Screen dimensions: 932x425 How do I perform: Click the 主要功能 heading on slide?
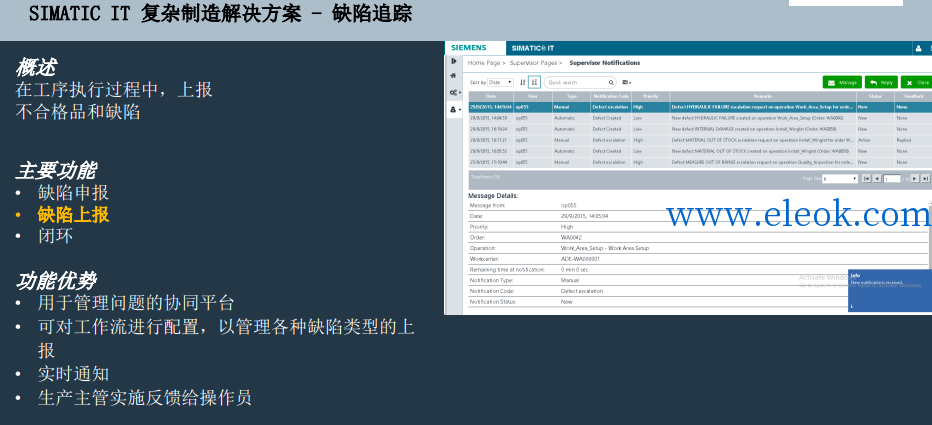(55, 171)
